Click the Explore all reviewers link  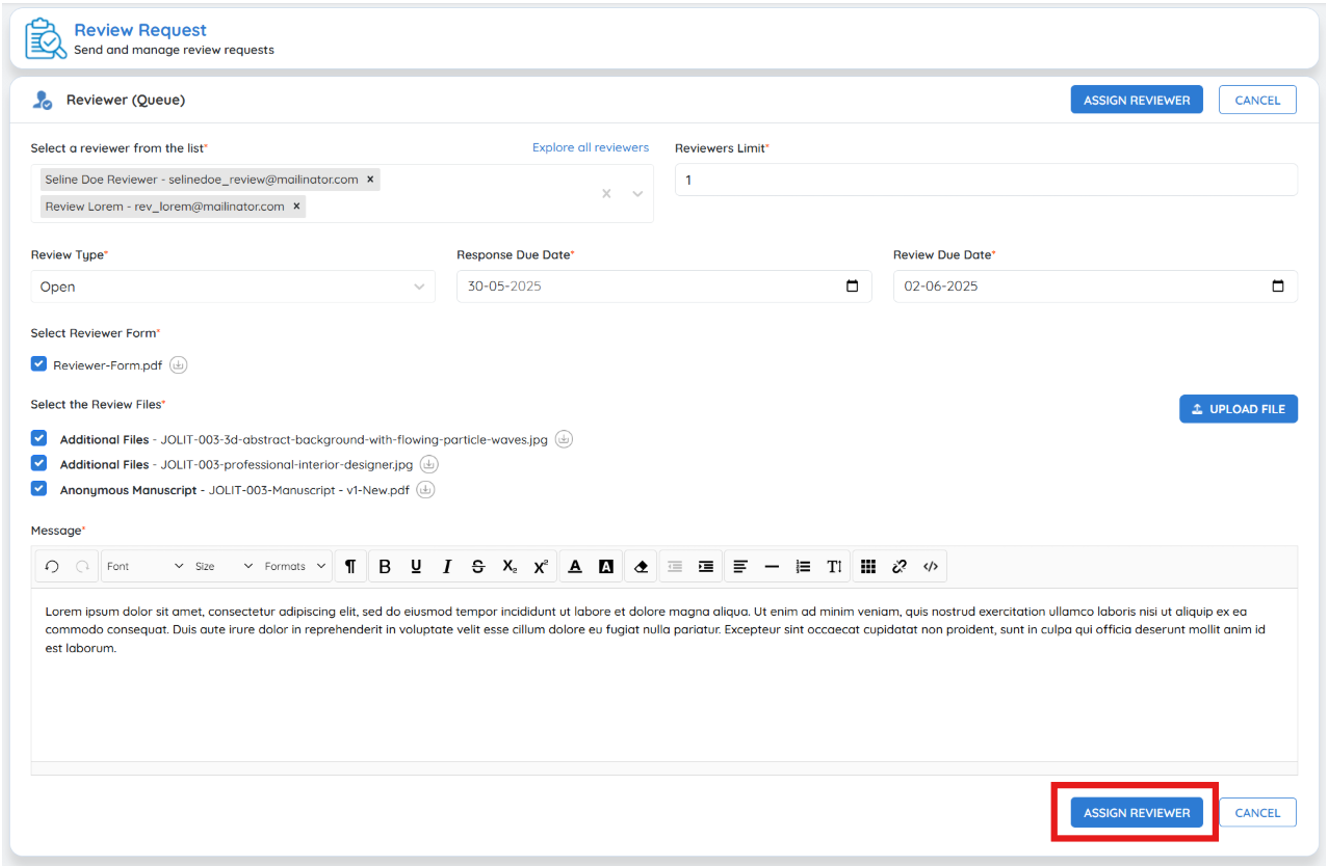coord(590,147)
